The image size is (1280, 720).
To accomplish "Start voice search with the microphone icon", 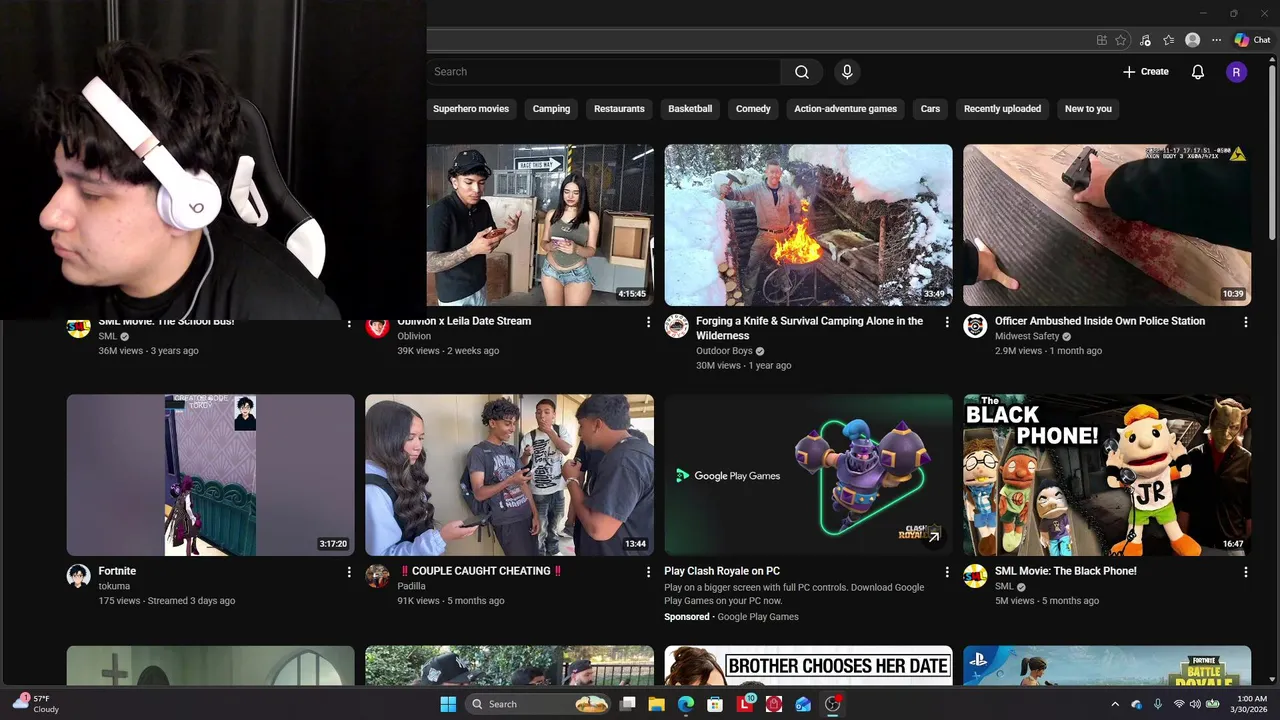I will (x=847, y=72).
